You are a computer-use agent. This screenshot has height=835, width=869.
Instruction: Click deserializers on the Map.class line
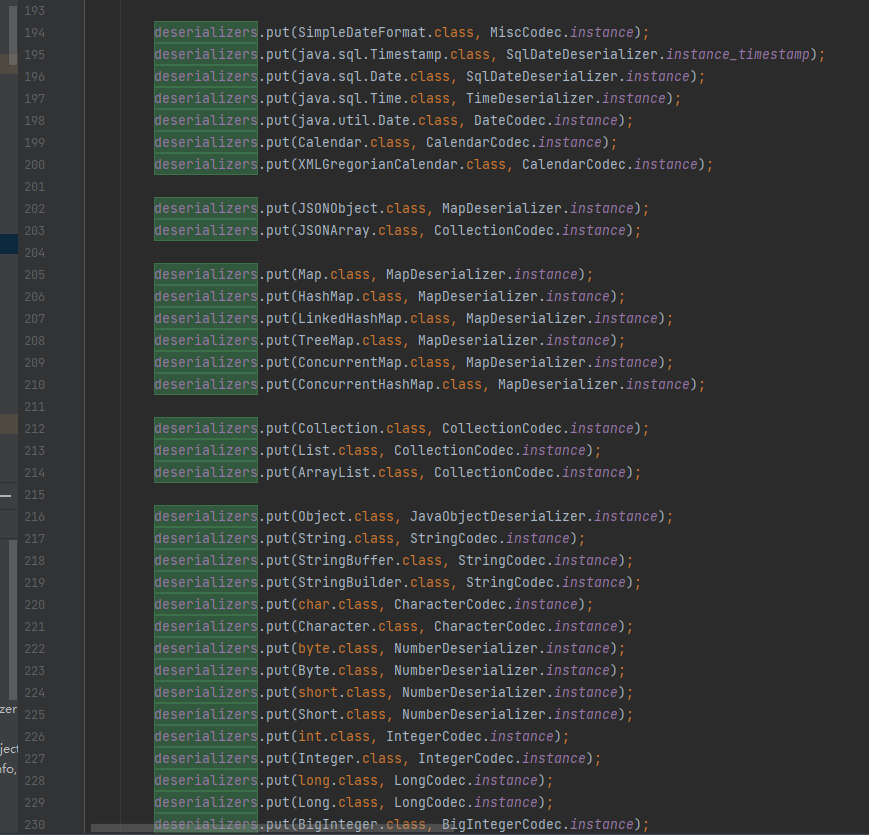coord(206,274)
